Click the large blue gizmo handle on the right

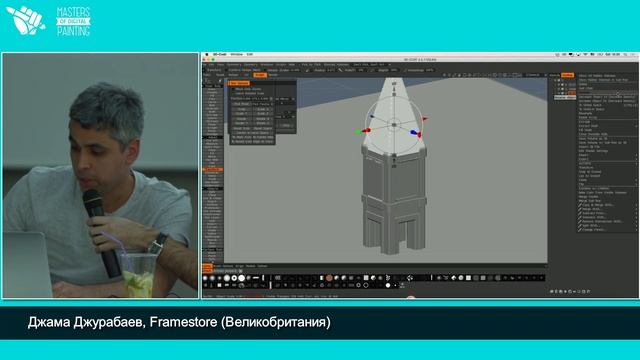coord(414,133)
